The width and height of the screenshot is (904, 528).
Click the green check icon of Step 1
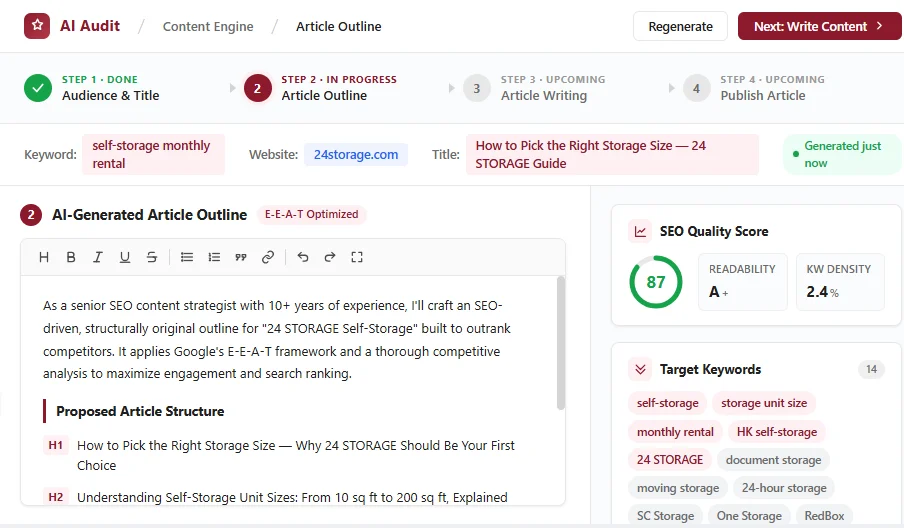(x=38, y=88)
